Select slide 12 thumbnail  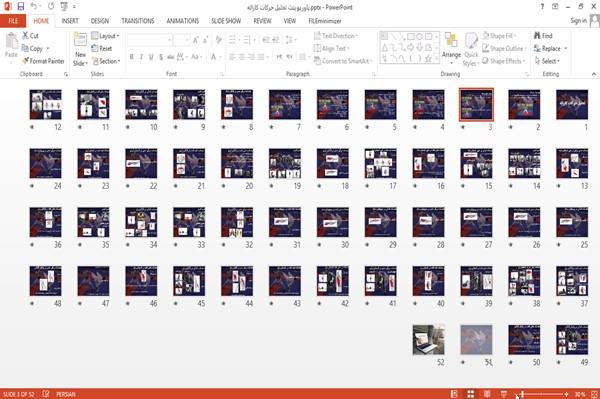pyautogui.click(x=46, y=104)
